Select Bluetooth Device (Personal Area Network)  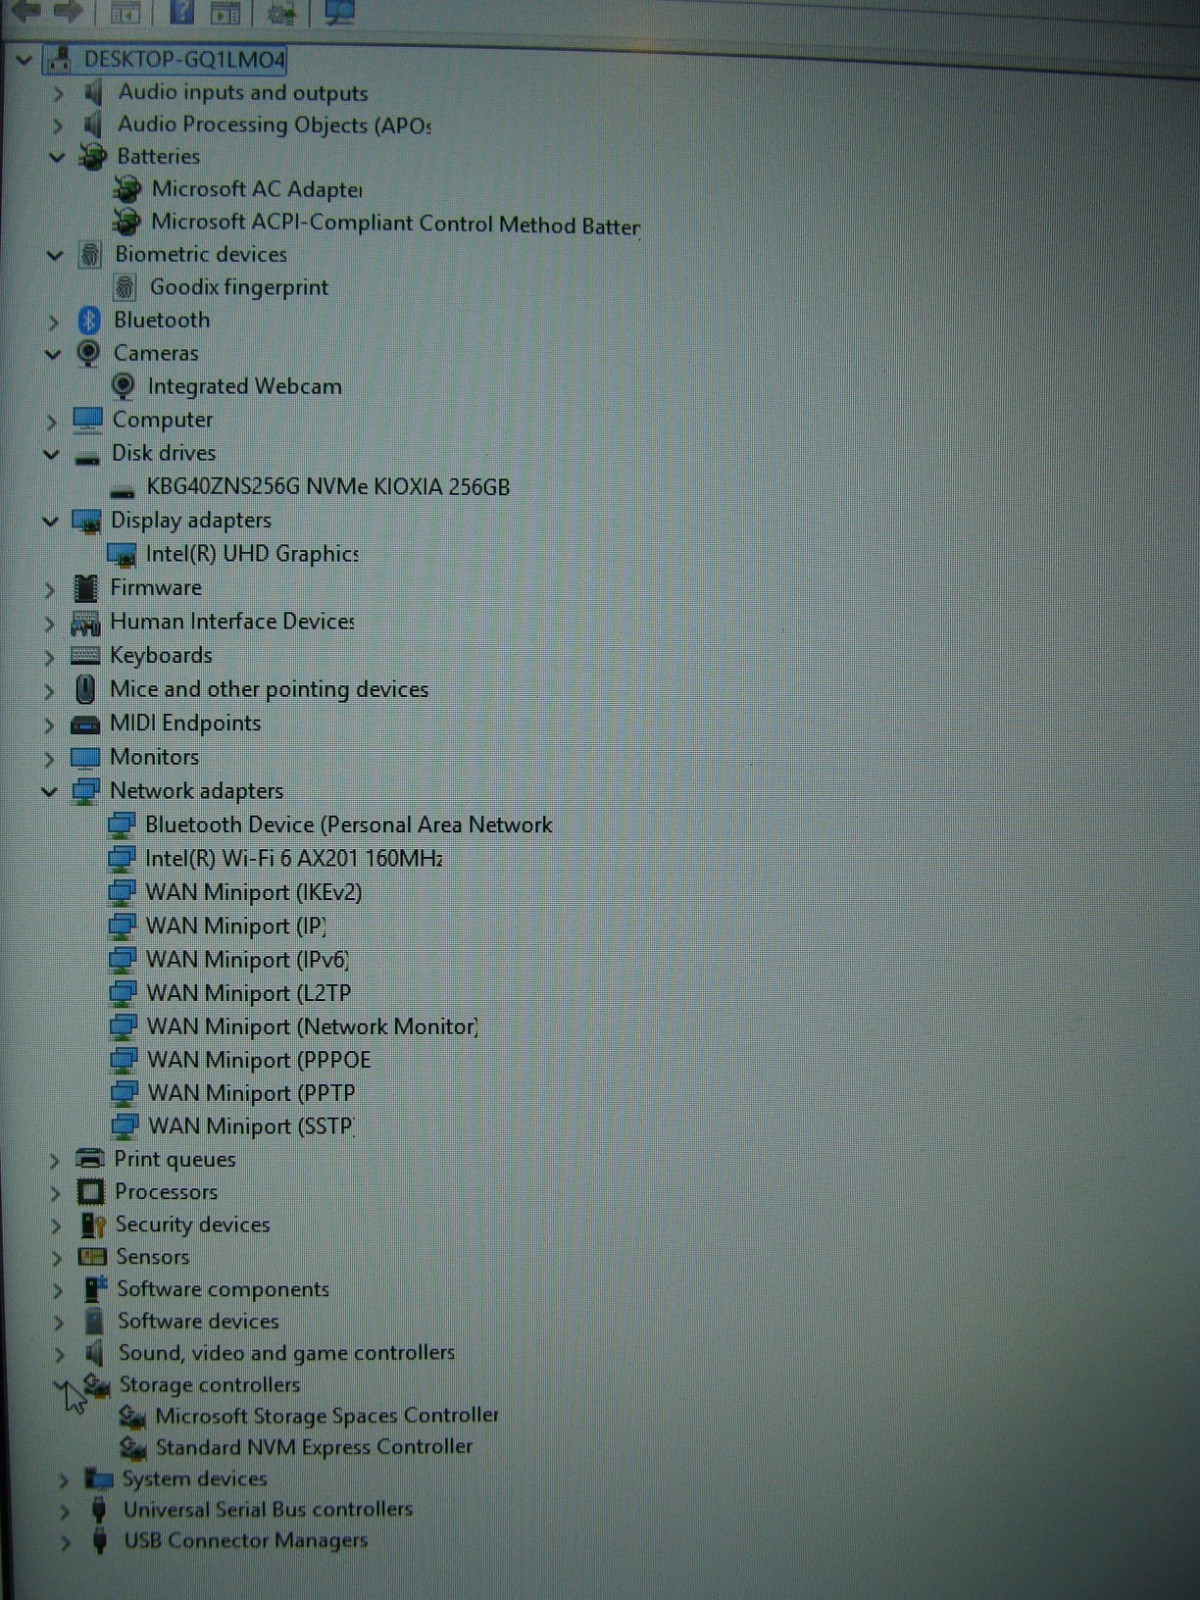(348, 825)
